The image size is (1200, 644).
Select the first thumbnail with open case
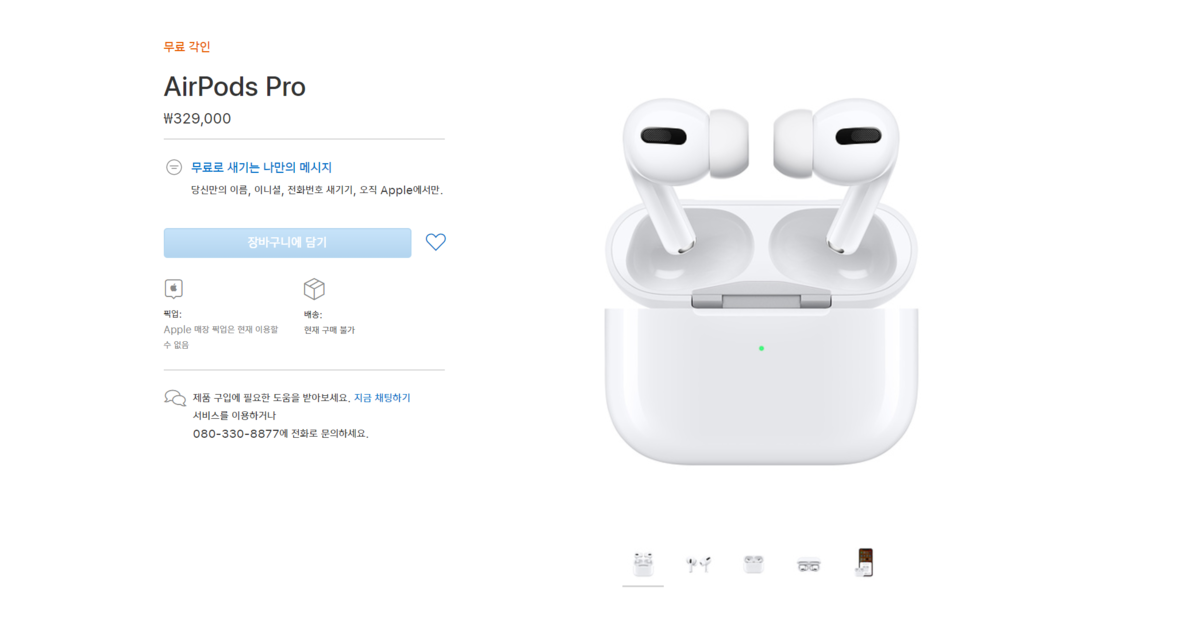click(x=643, y=565)
